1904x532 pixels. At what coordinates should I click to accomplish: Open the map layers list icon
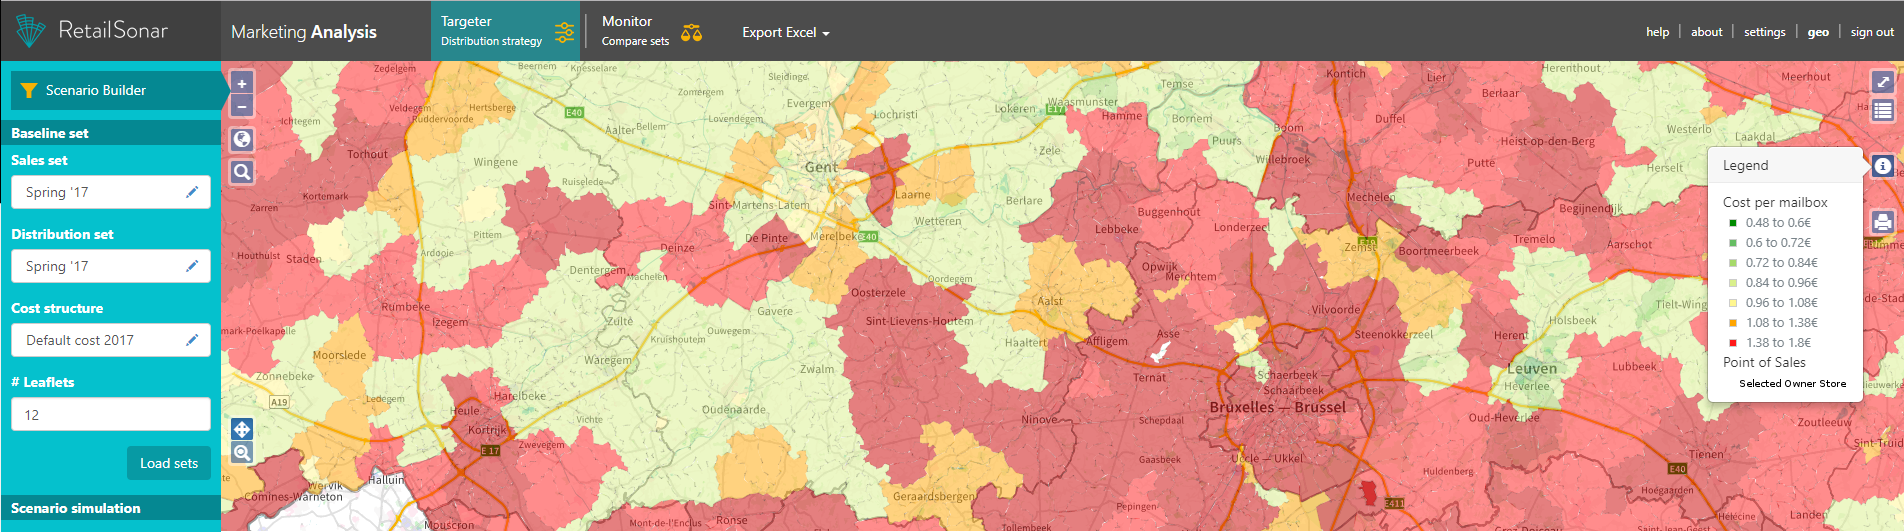point(1882,110)
